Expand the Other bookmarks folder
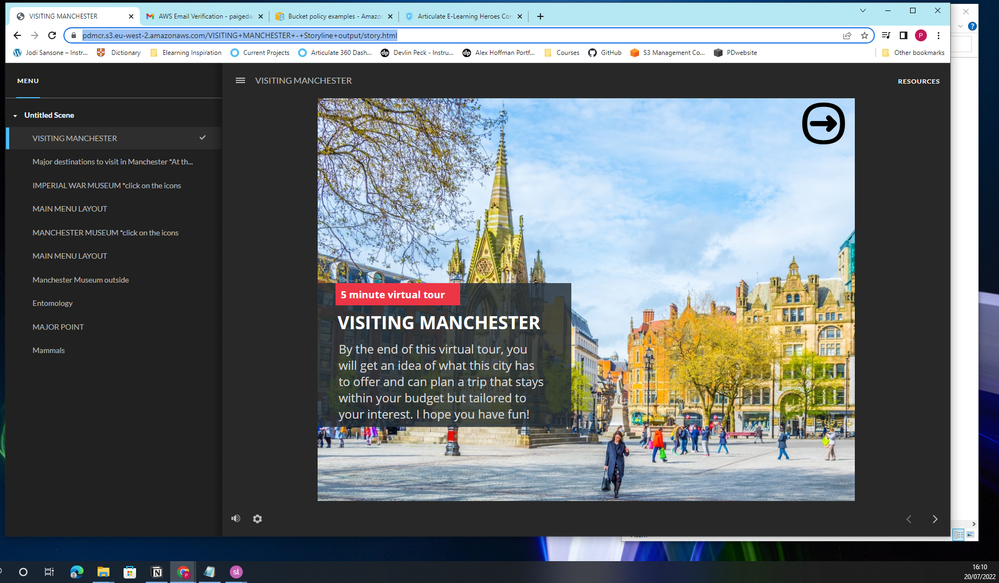The image size is (999, 583). [912, 53]
